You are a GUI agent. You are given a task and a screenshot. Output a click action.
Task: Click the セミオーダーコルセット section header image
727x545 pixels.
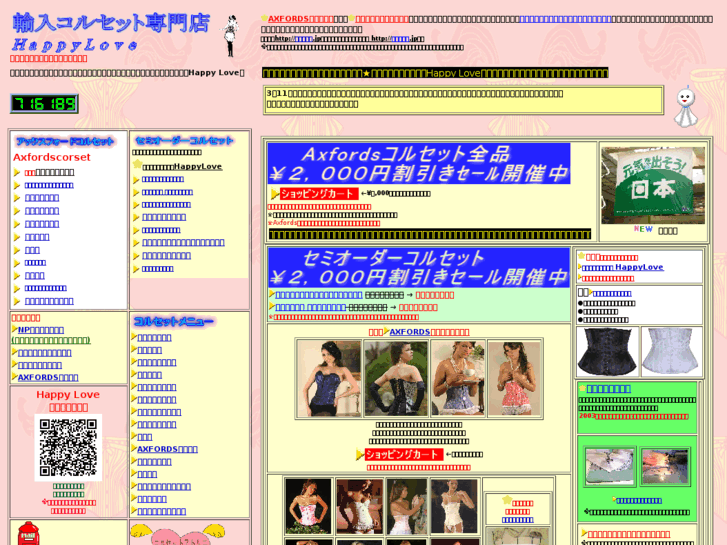[184, 141]
